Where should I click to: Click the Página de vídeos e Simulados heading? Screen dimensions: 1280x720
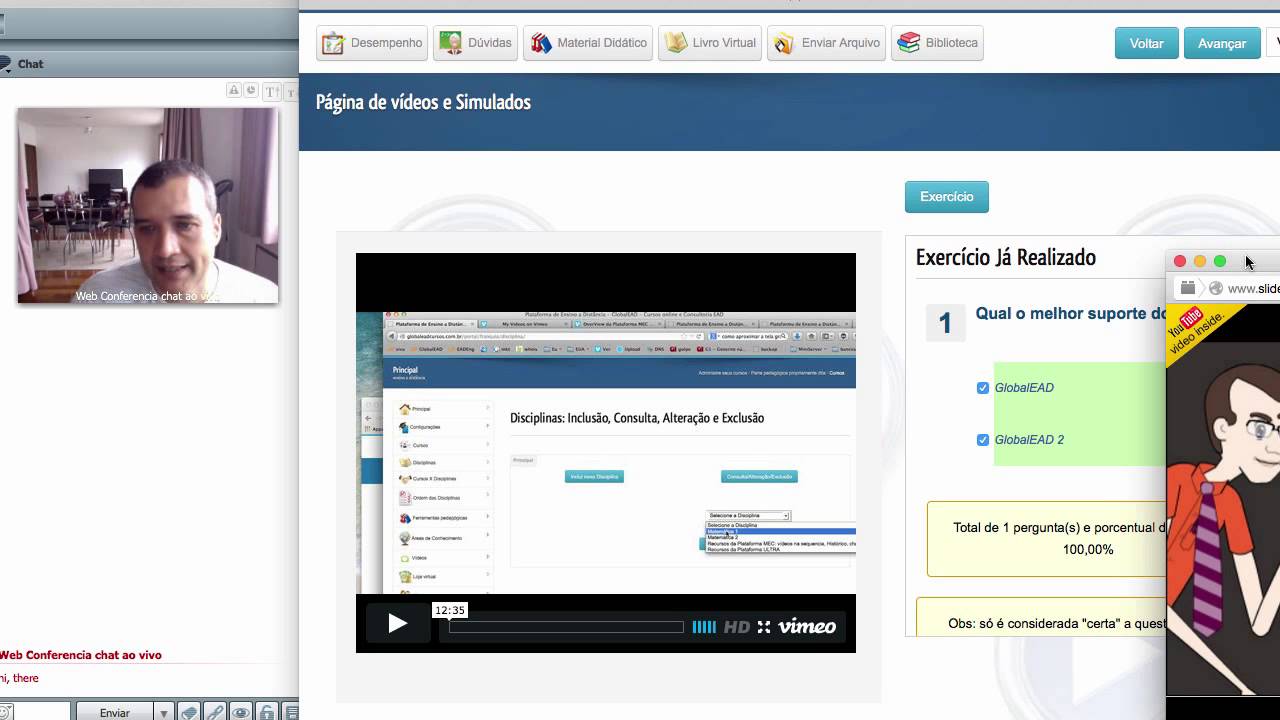tap(423, 102)
